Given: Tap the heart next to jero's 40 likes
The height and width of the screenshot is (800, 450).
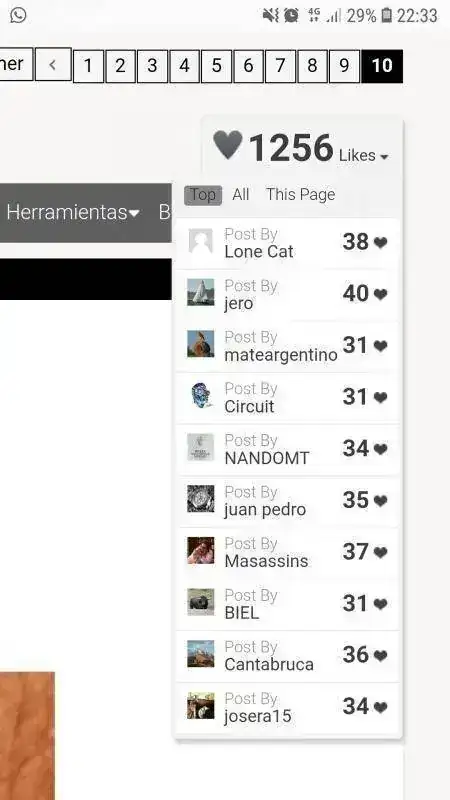Looking at the screenshot, I should pos(380,294).
